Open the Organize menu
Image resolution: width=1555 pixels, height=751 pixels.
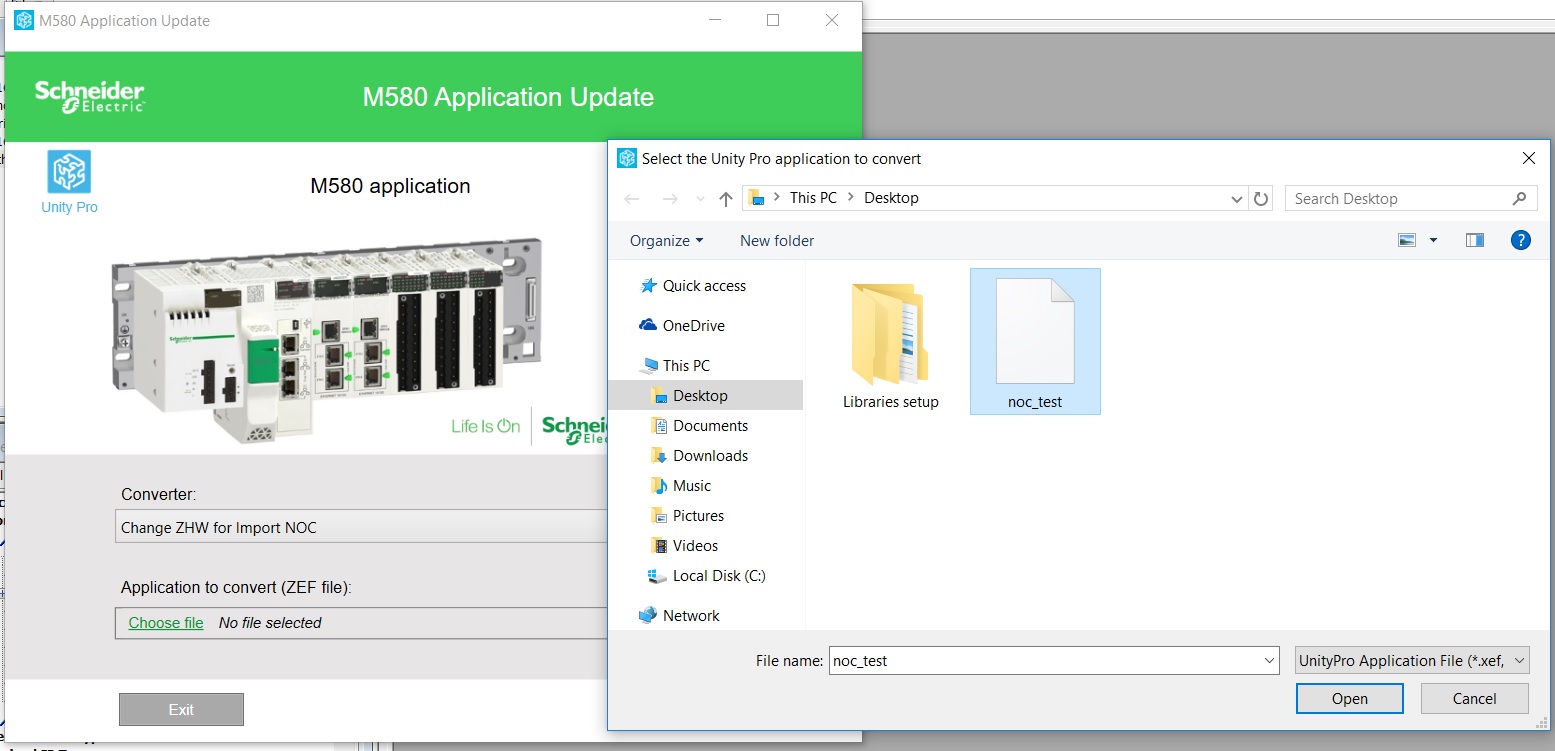pyautogui.click(x=666, y=241)
